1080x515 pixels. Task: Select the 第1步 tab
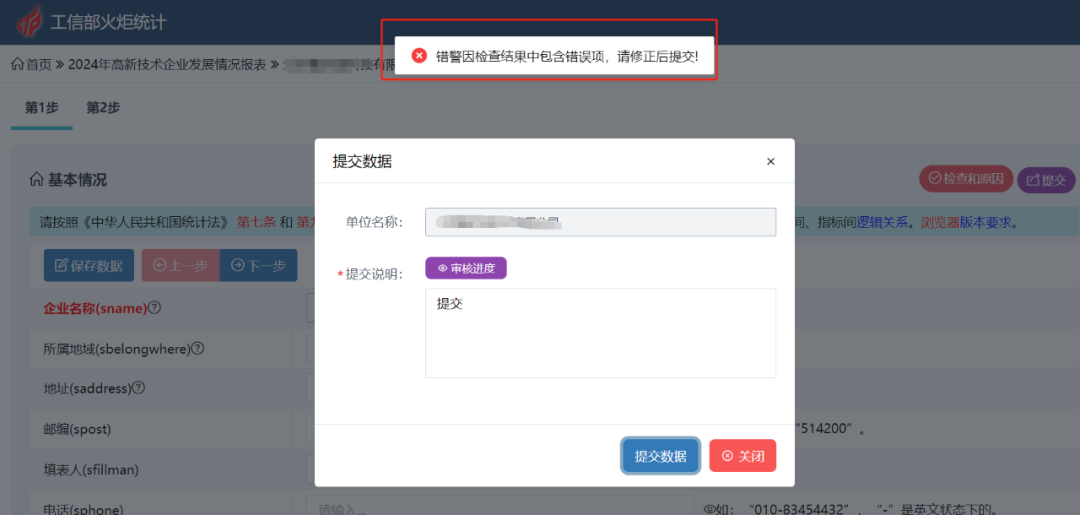click(x=41, y=108)
